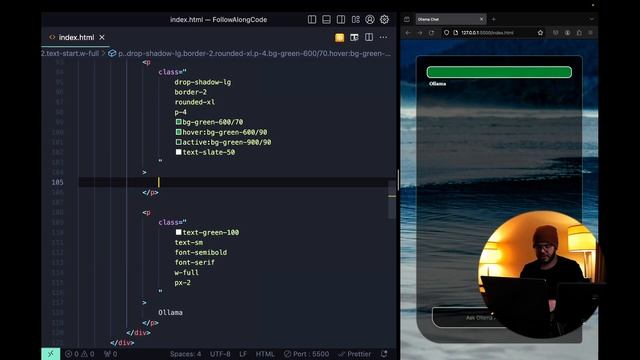
Task: Open the browser list all tabs chevron
Action: (x=592, y=19)
